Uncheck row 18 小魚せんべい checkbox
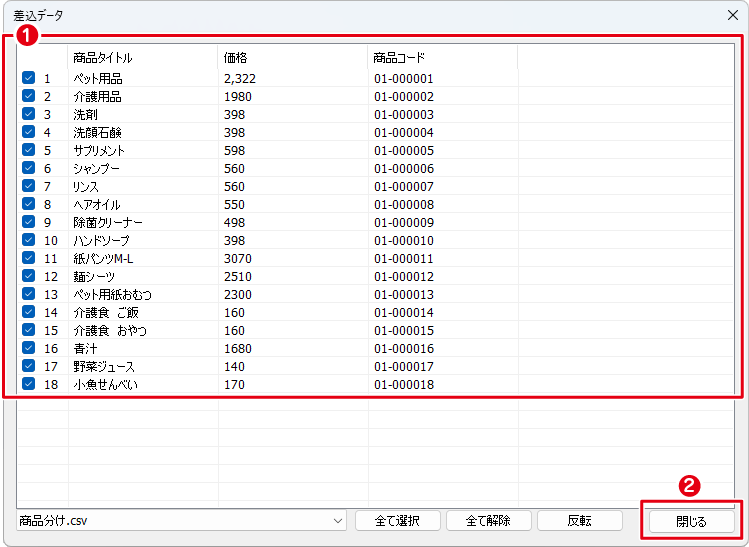 click(x=28, y=384)
